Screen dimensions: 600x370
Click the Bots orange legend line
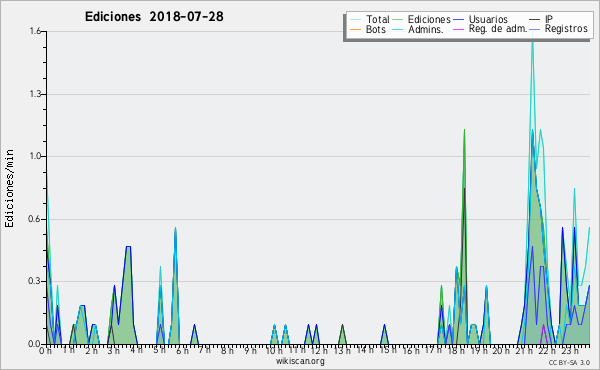(355, 29)
